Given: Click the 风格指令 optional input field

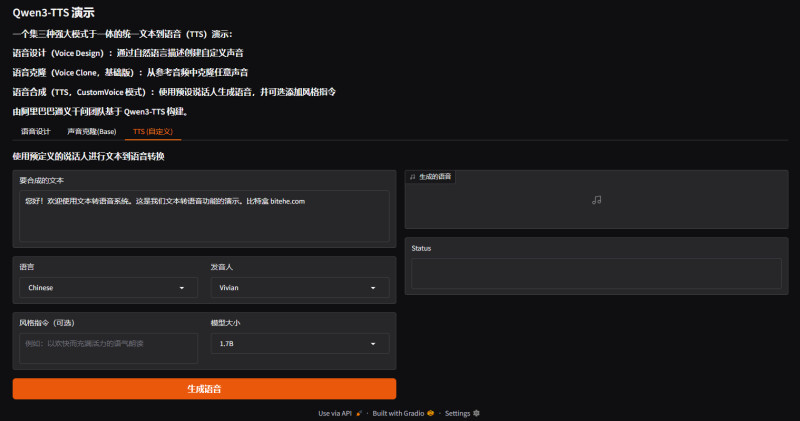Looking at the screenshot, I should click(108, 348).
